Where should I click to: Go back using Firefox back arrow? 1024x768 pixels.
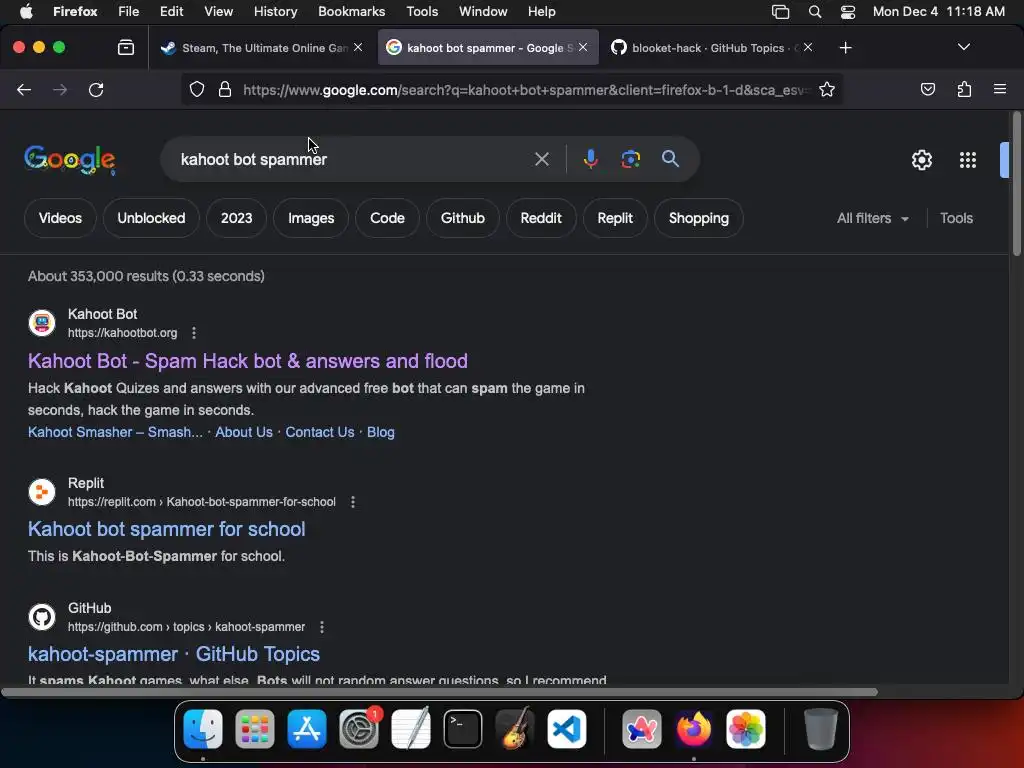click(x=24, y=89)
